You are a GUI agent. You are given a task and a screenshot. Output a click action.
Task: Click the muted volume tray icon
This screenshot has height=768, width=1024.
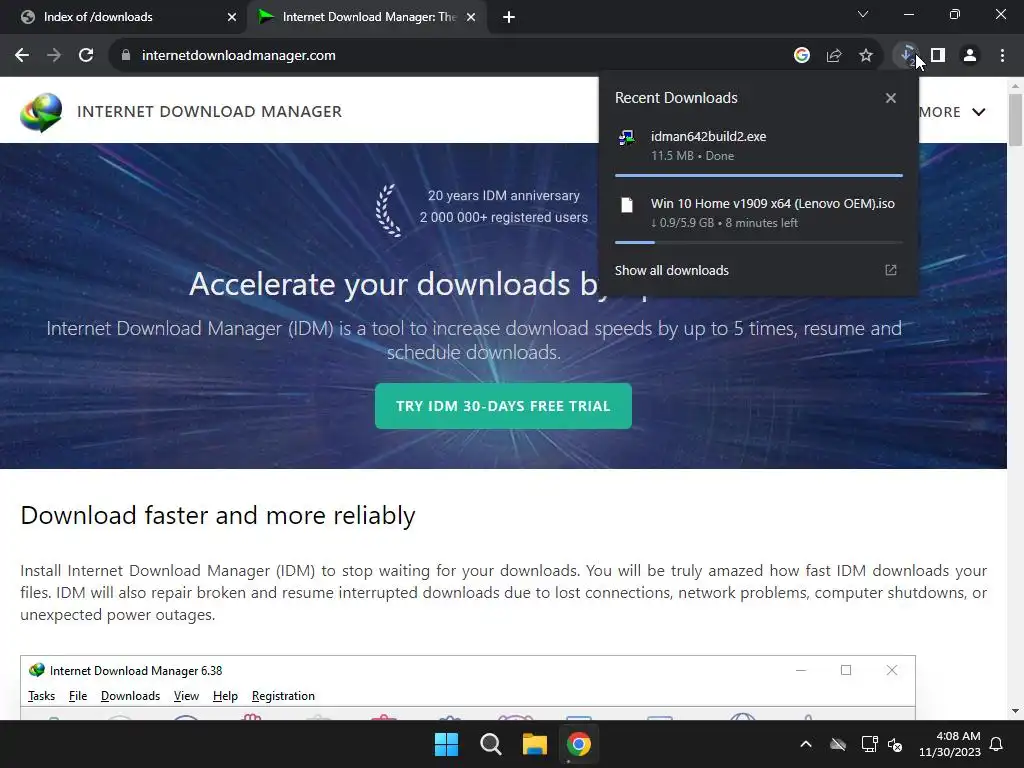[x=895, y=744]
